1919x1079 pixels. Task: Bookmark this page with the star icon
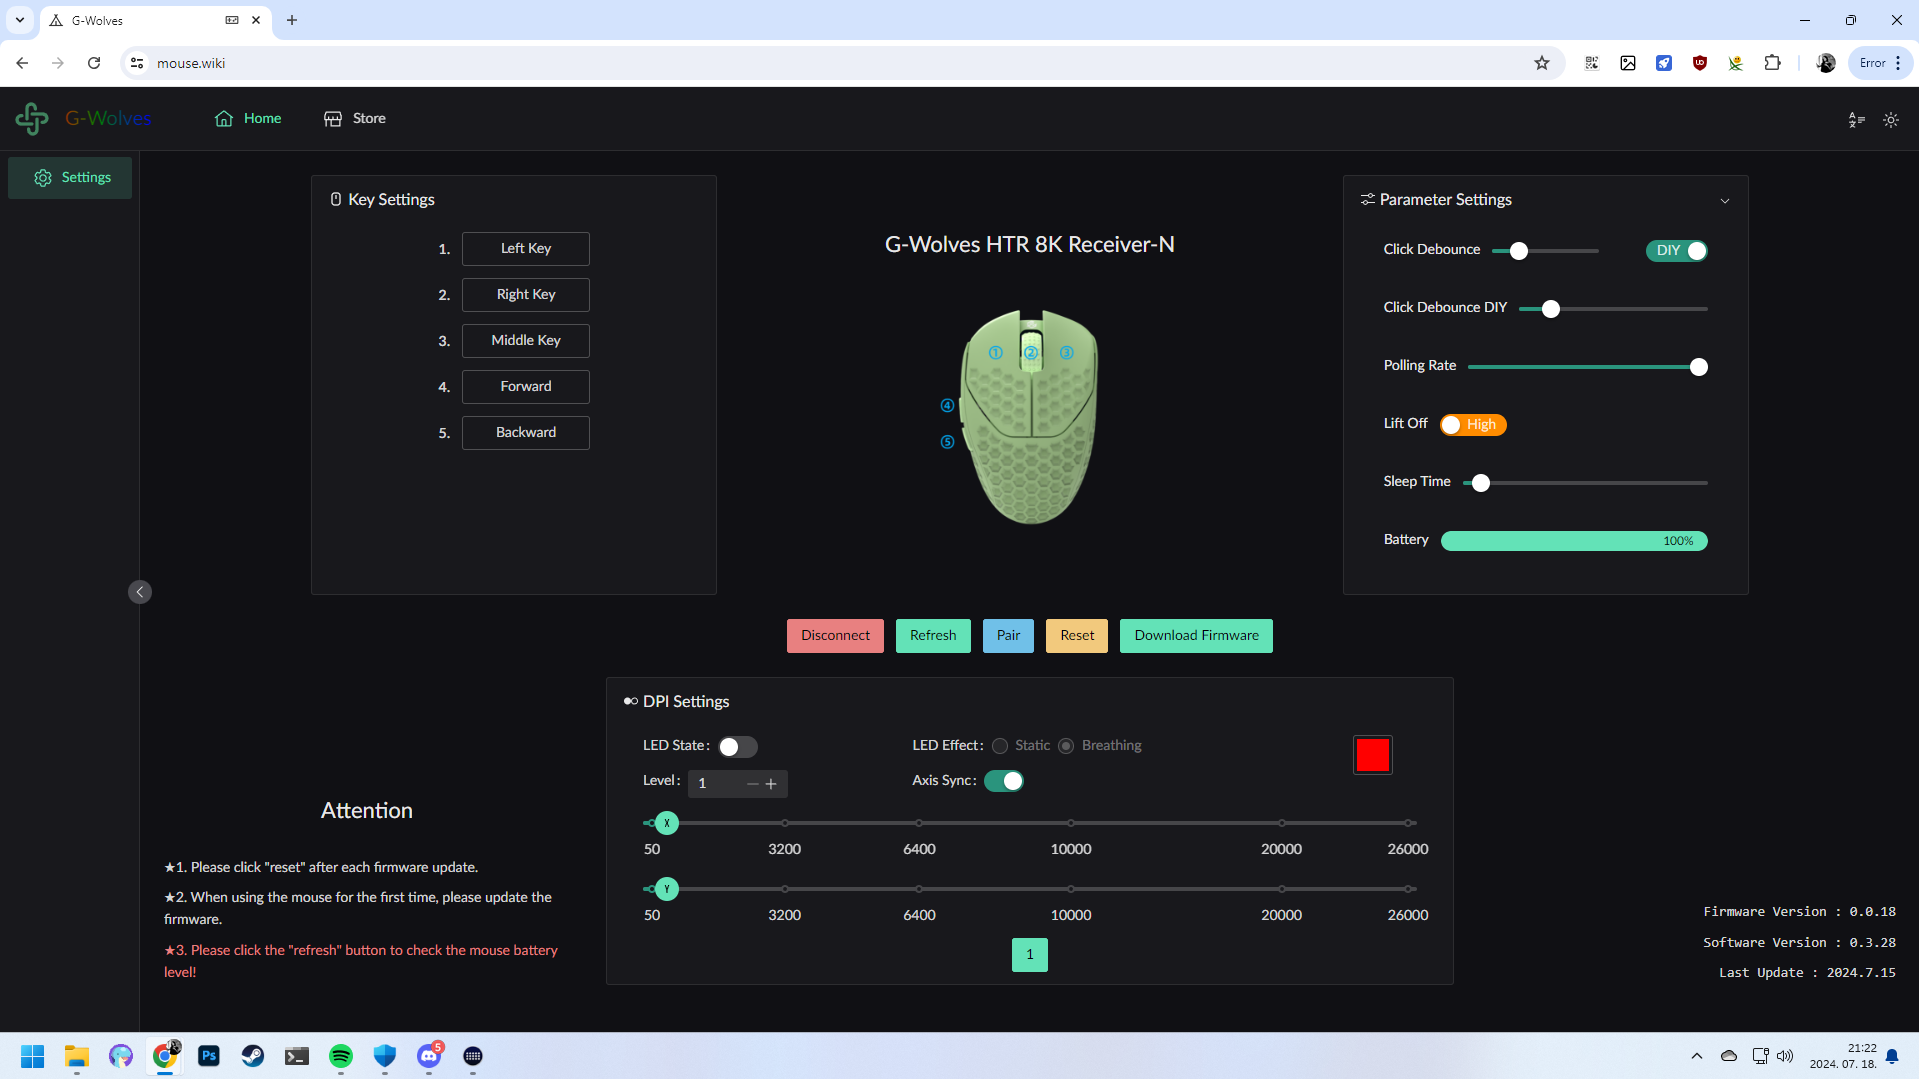point(1542,63)
